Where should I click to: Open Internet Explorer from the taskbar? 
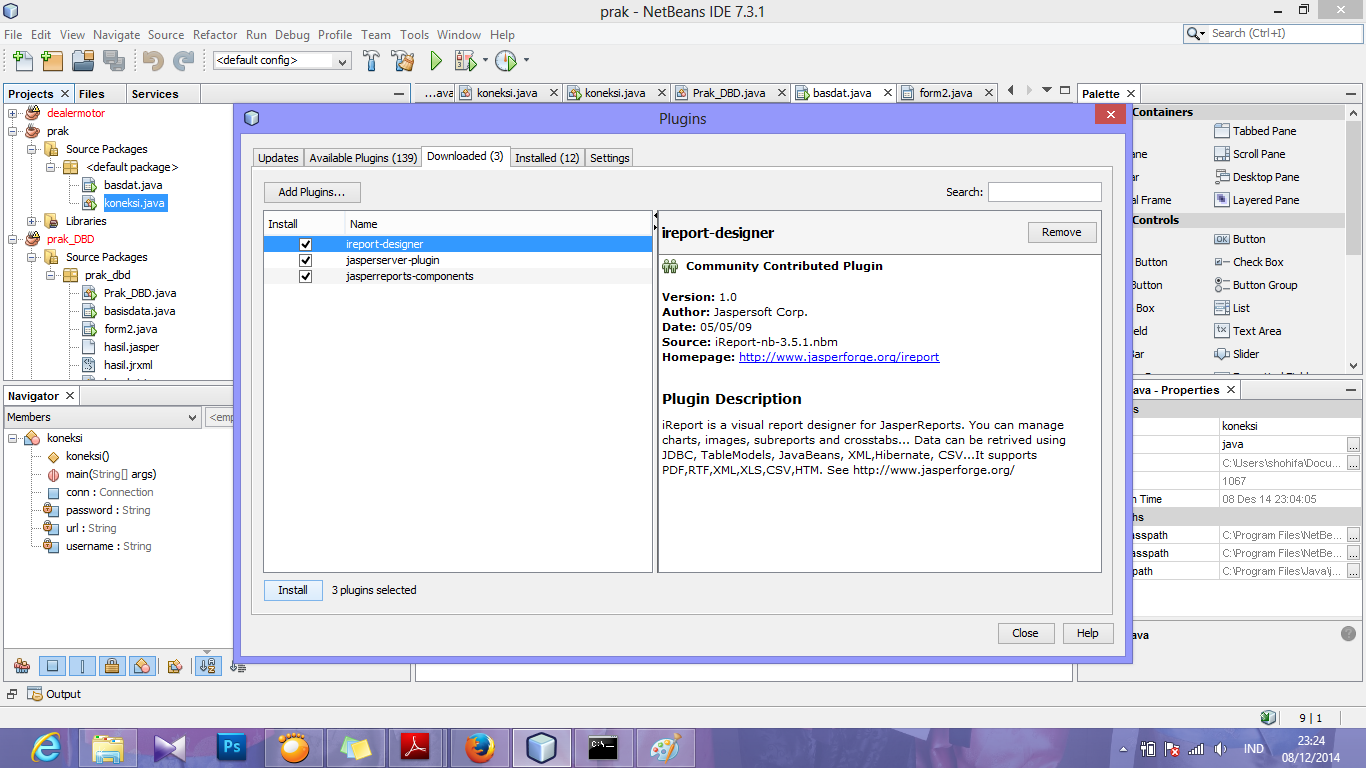click(x=46, y=747)
